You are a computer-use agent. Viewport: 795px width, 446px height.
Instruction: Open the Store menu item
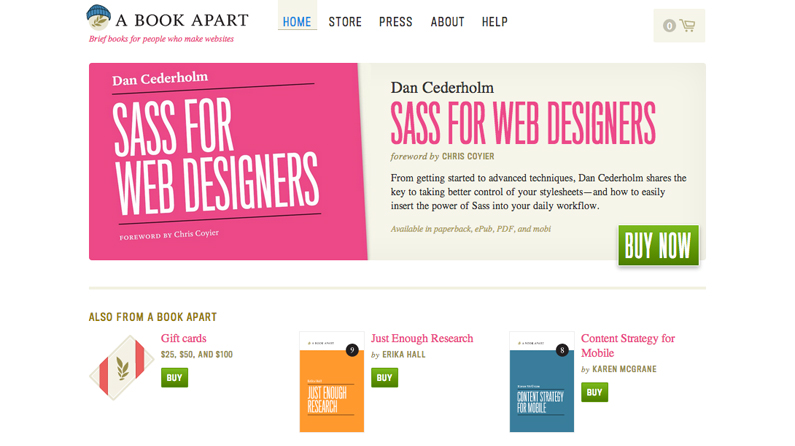pyautogui.click(x=345, y=22)
